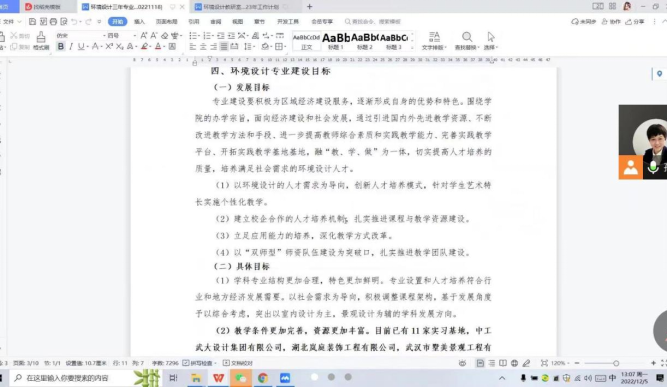This screenshot has width=667, height=387.
Task: Expand the font name combo box
Action: click(x=104, y=35)
